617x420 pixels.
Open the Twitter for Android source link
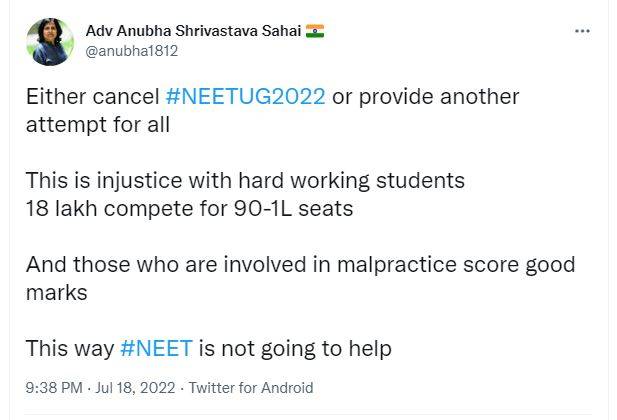251,388
